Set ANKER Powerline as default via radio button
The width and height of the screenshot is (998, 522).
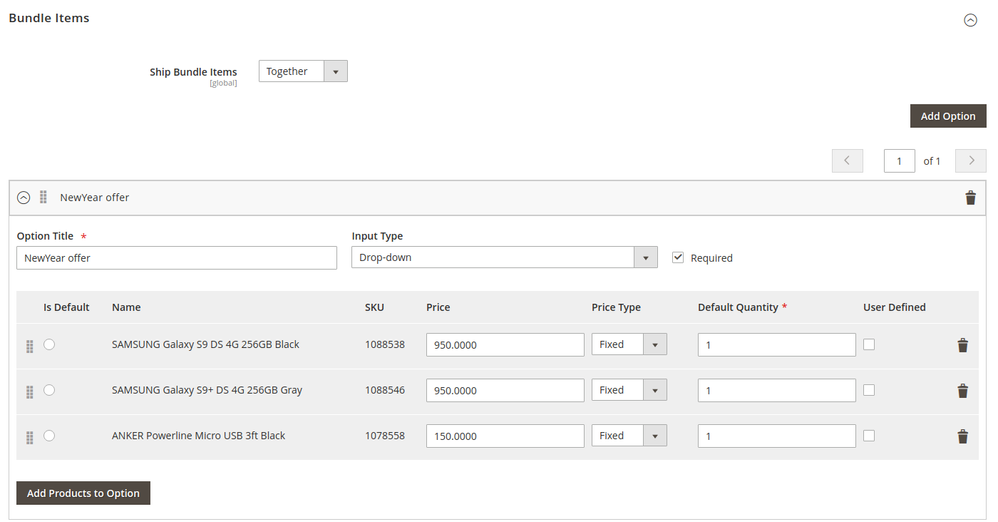[49, 436]
